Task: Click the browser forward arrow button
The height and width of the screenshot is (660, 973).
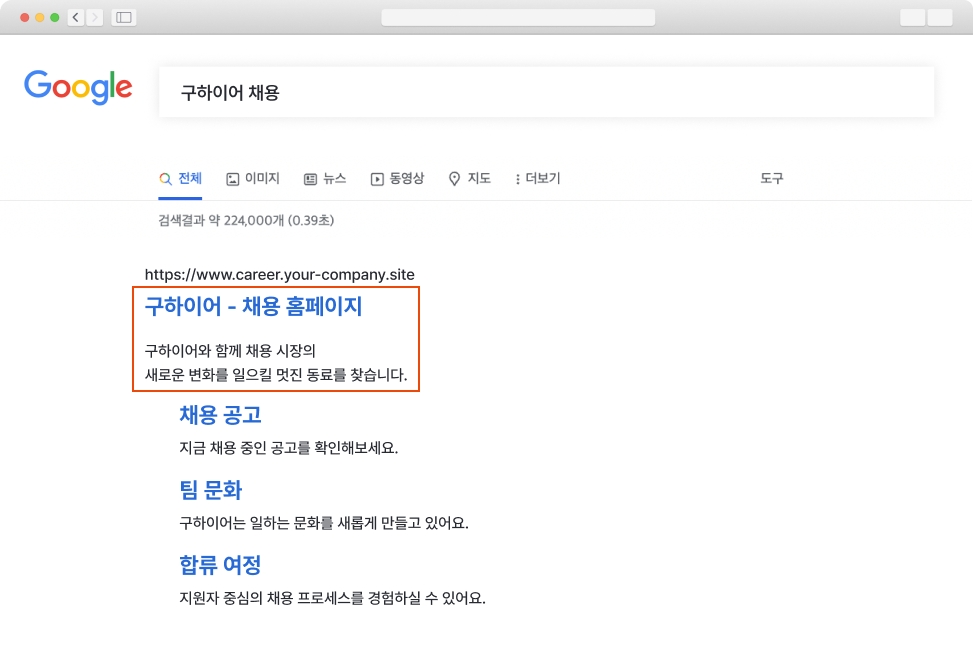Action: point(94,17)
